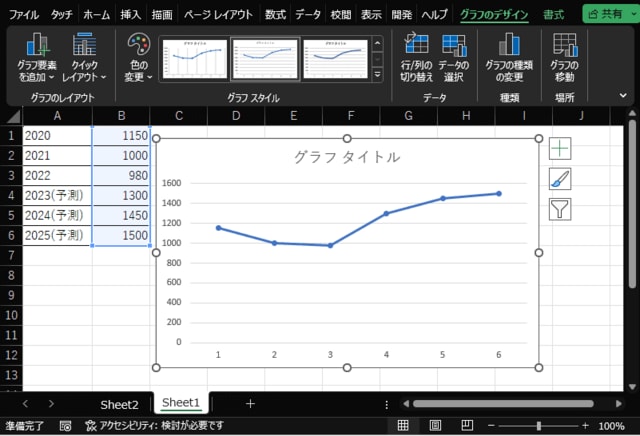Add a new sheet with plus button
Viewport: 640px width, 436px height.
tap(250, 404)
